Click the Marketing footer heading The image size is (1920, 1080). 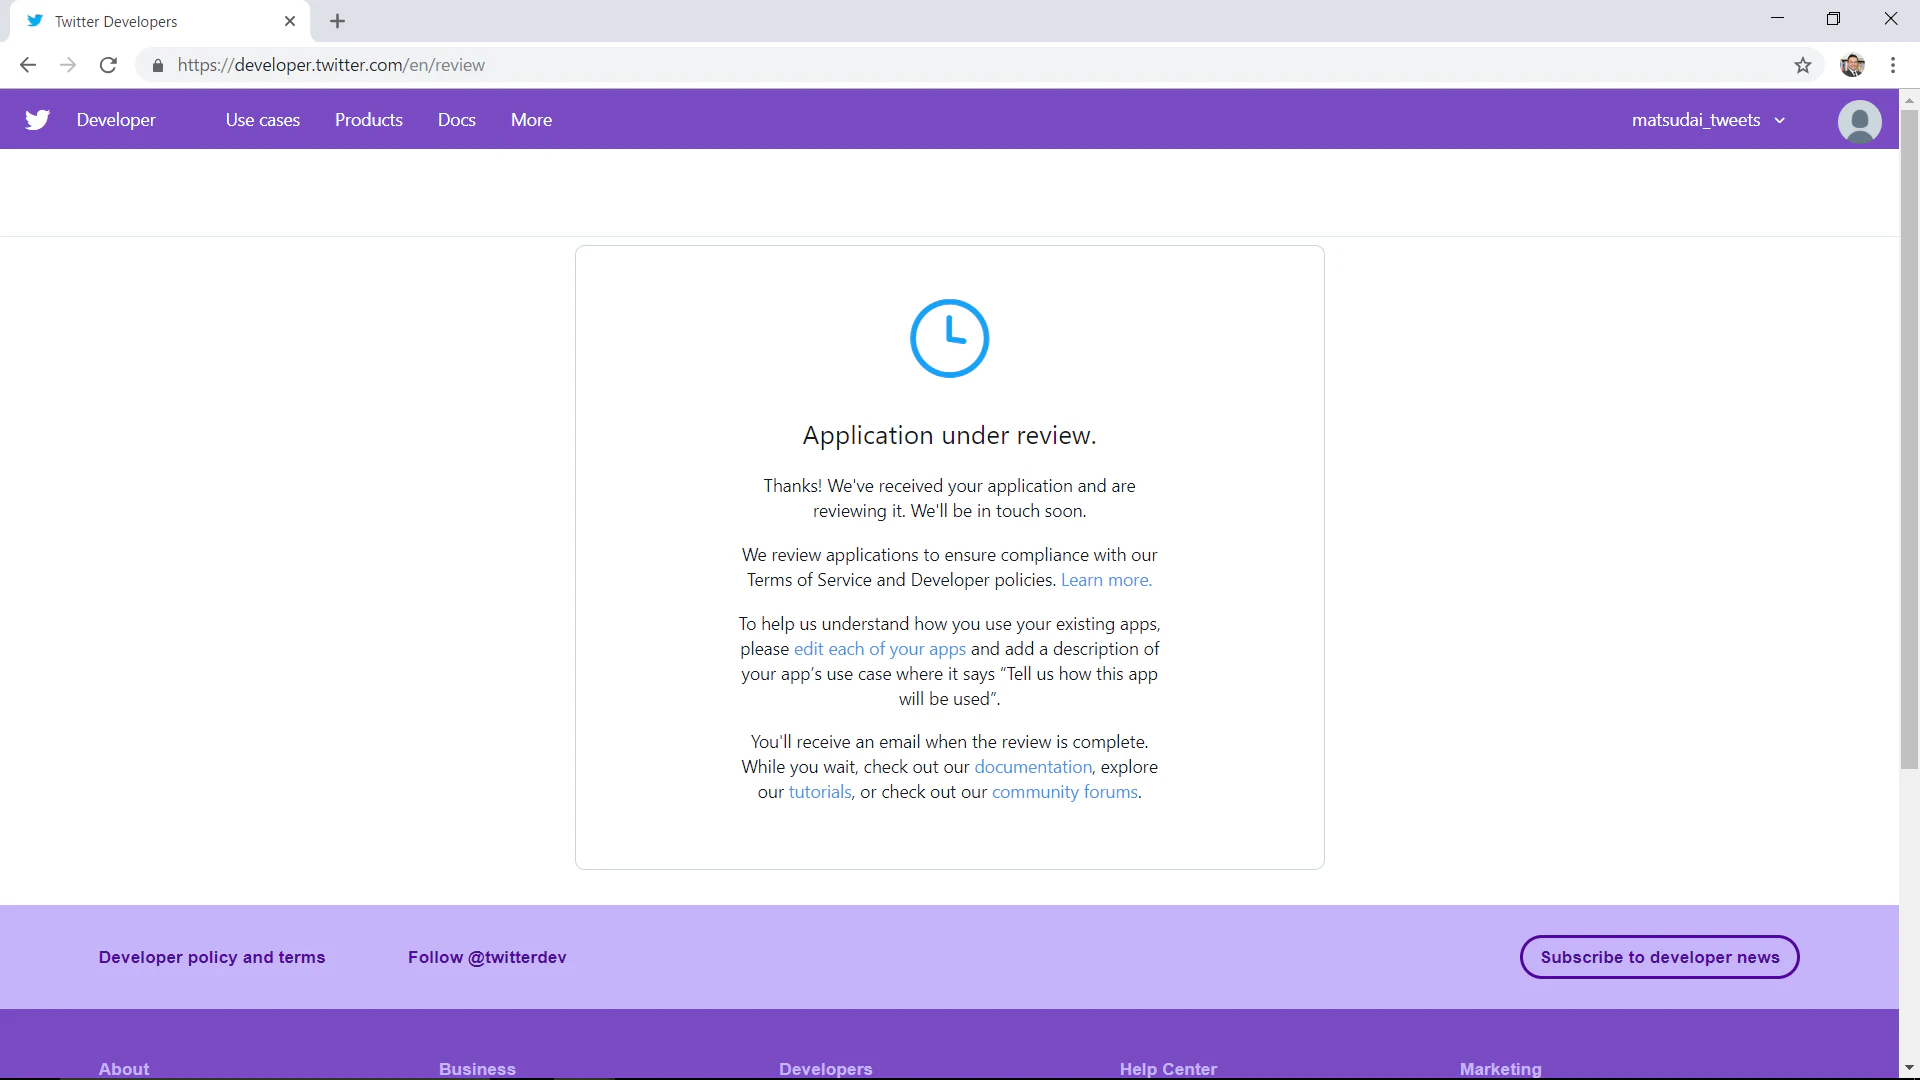click(1500, 1069)
